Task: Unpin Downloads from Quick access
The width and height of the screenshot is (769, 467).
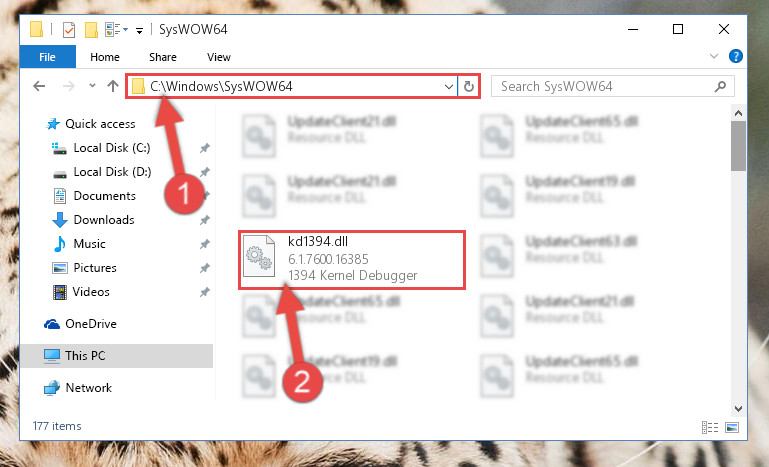Action: click(205, 220)
